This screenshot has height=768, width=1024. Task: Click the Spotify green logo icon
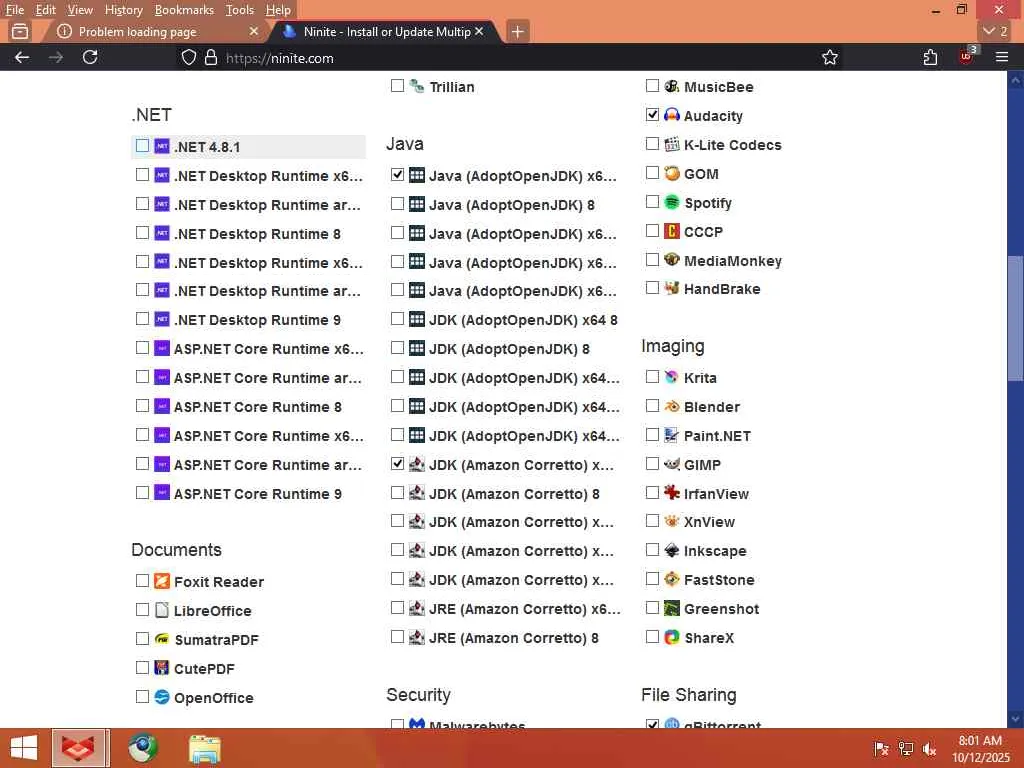click(671, 202)
